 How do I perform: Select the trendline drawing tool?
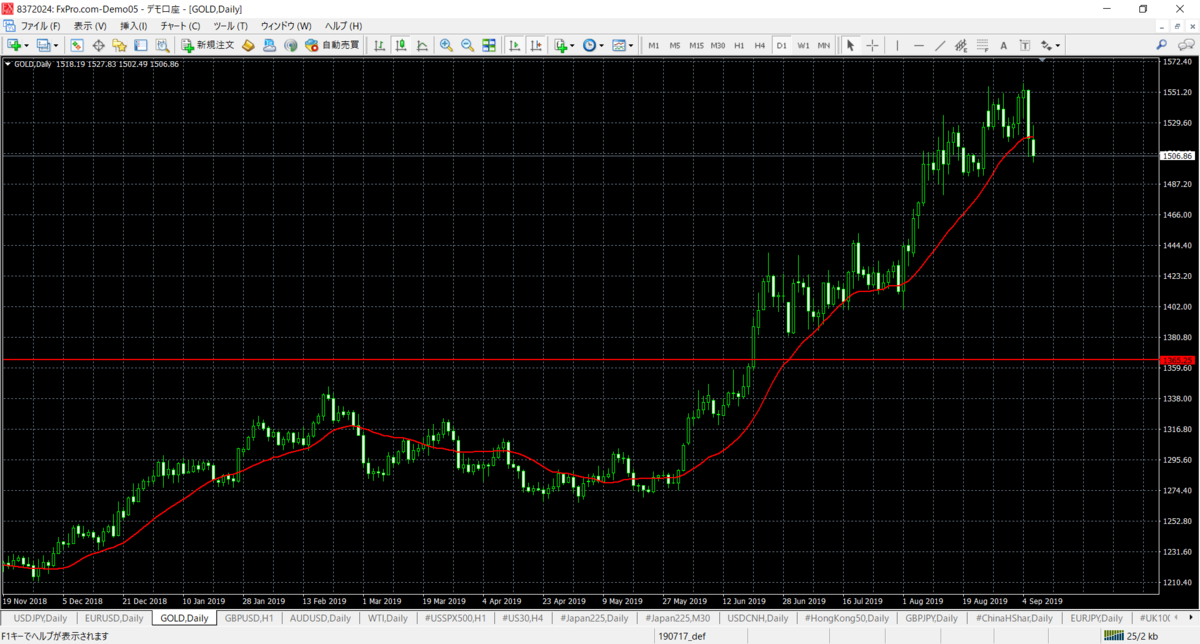tap(940, 45)
